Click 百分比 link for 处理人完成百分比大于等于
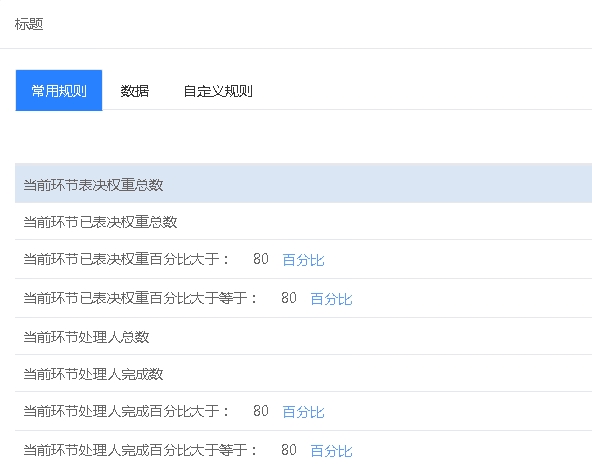This screenshot has height=475, width=592. 331,451
